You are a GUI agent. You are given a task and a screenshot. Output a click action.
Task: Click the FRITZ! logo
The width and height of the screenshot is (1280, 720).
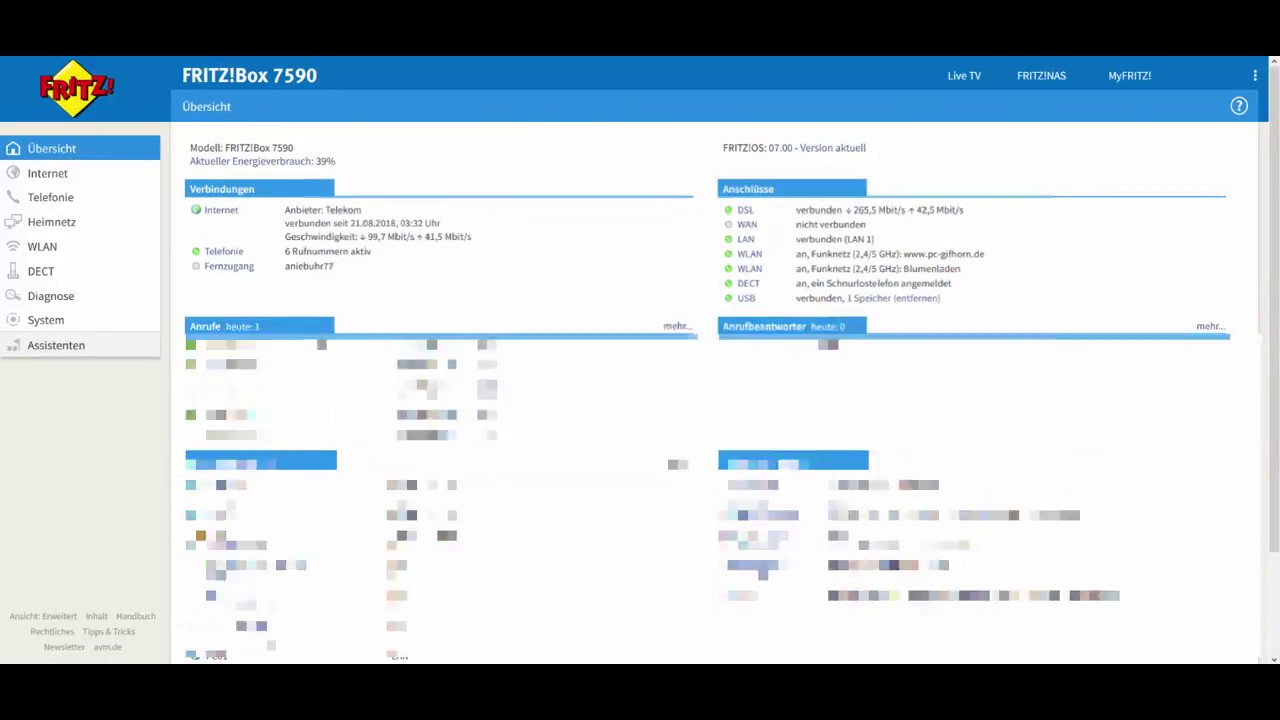77,89
